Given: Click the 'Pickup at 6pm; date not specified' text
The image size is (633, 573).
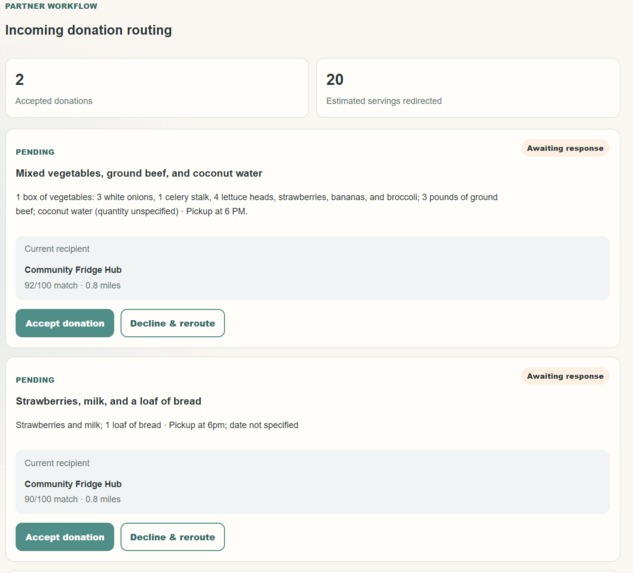Looking at the screenshot, I should 233,425.
